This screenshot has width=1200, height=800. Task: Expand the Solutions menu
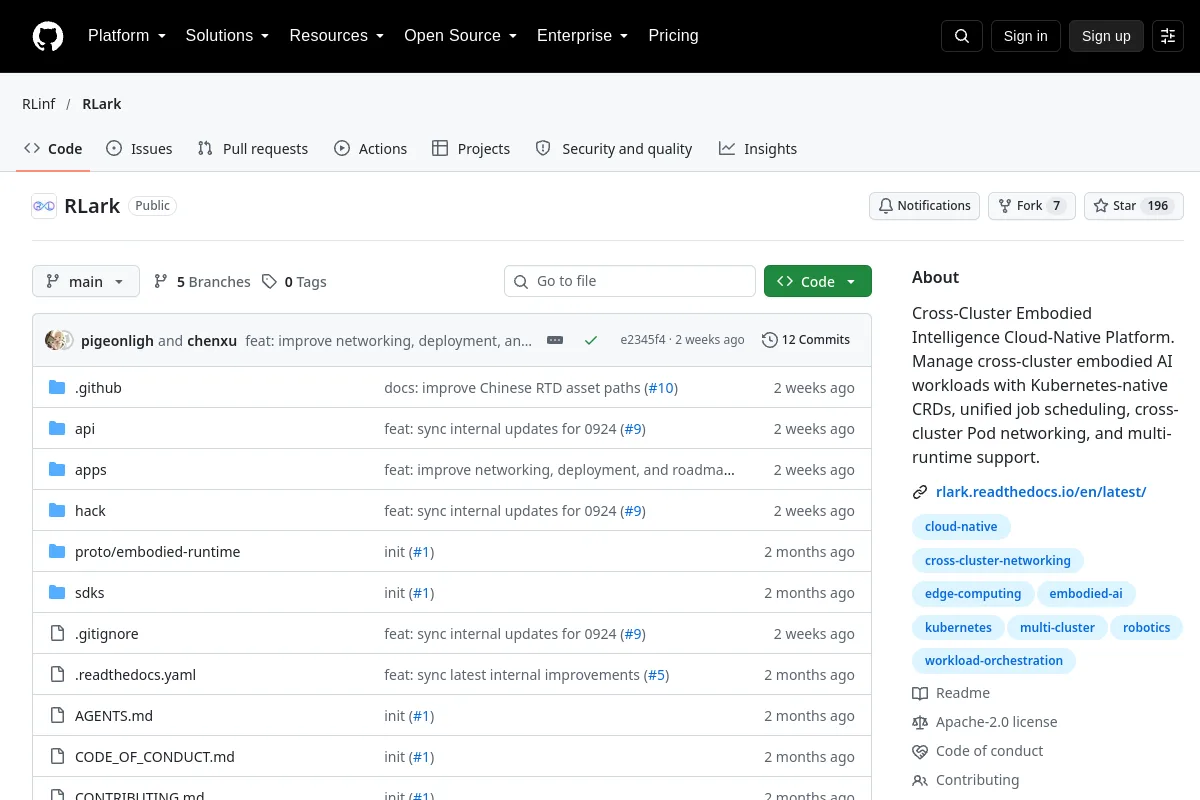(227, 36)
